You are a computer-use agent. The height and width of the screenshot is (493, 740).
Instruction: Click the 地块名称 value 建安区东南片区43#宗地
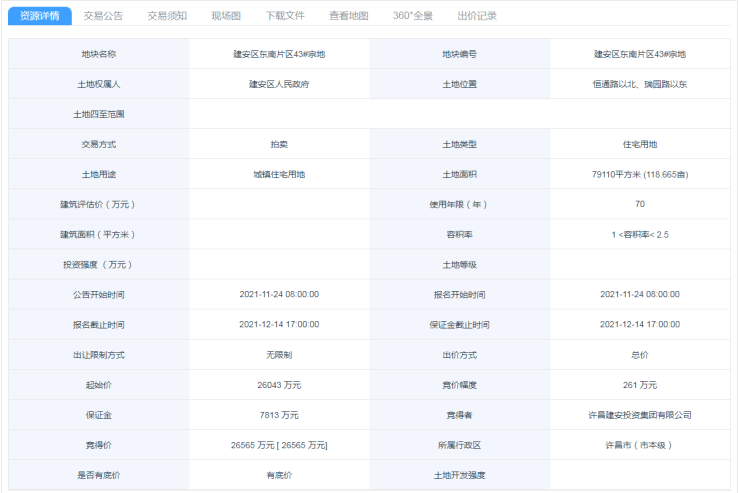pos(279,54)
